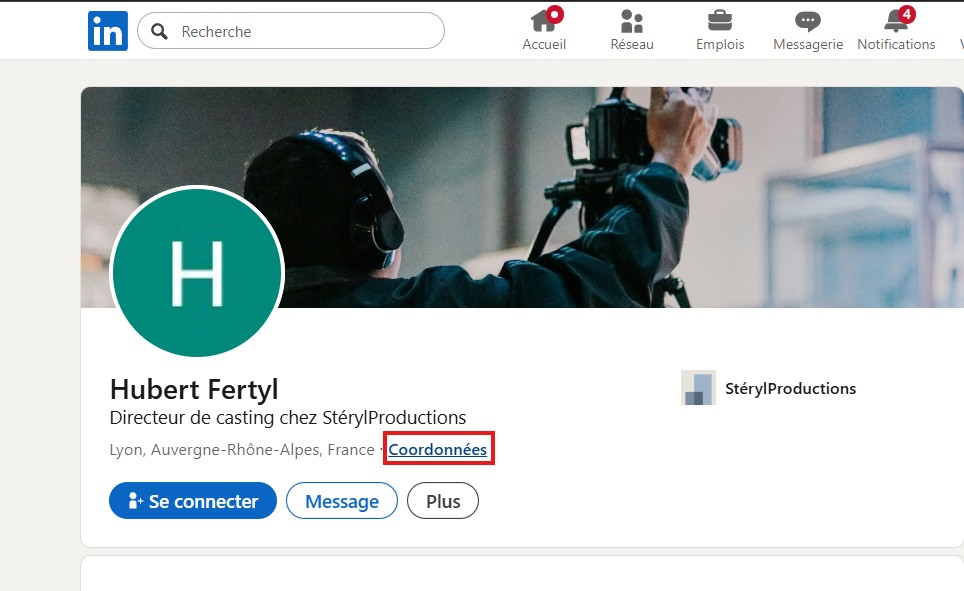Click the LinkedIn logo
The width and height of the screenshot is (964, 591).
[x=107, y=31]
